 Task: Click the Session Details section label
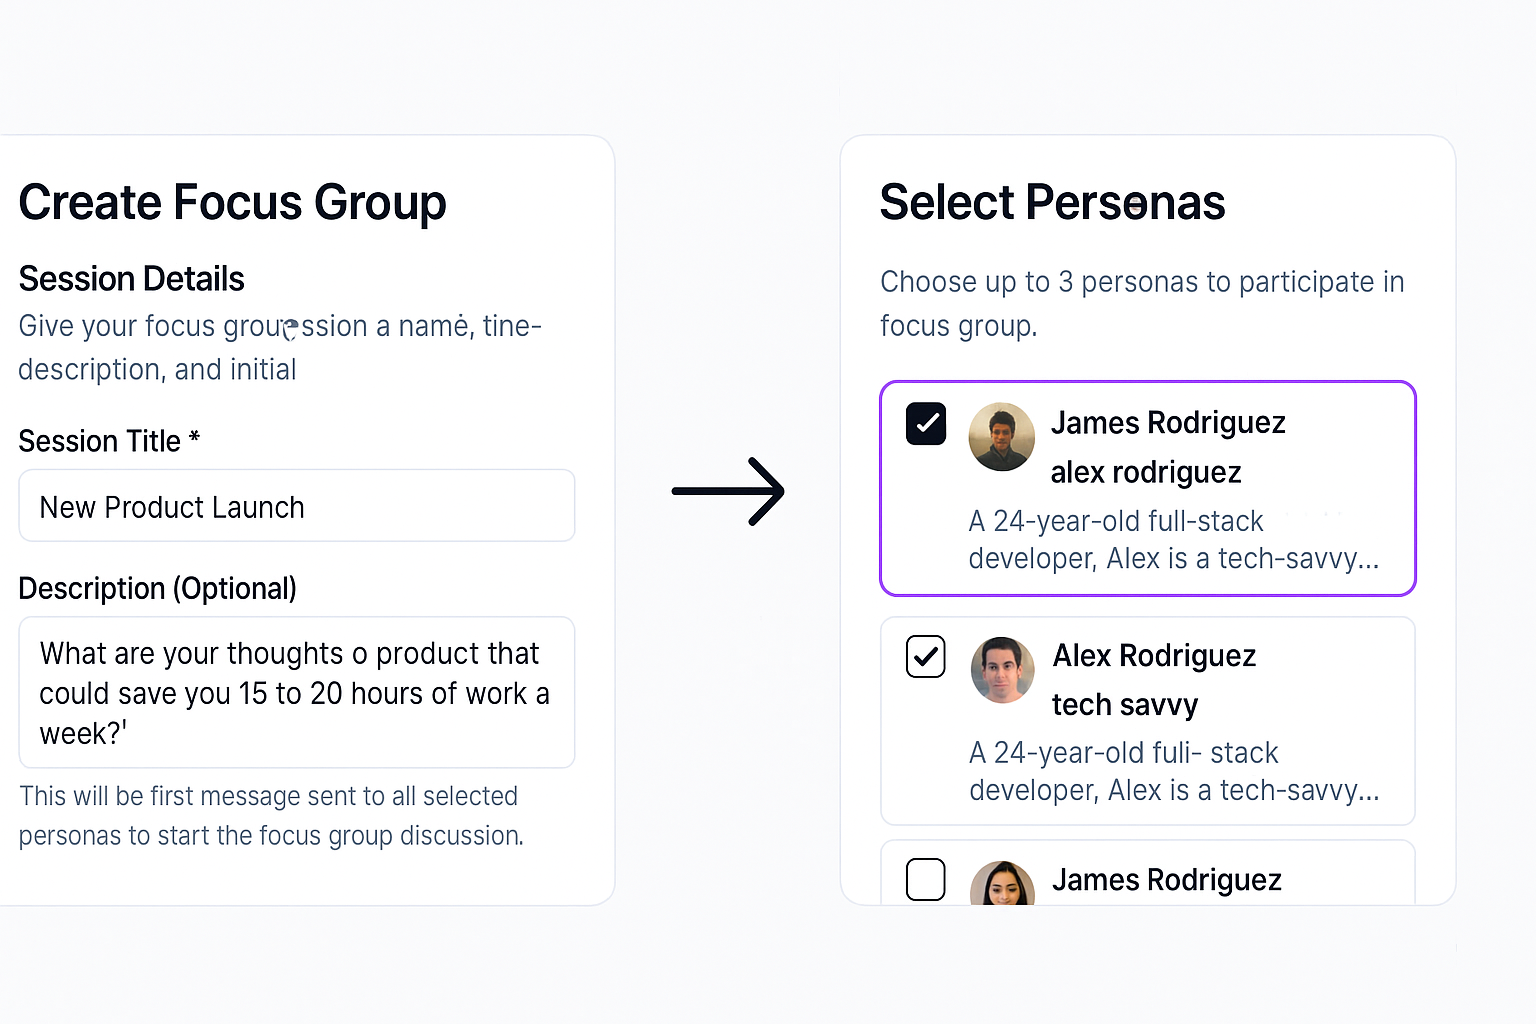[131, 278]
